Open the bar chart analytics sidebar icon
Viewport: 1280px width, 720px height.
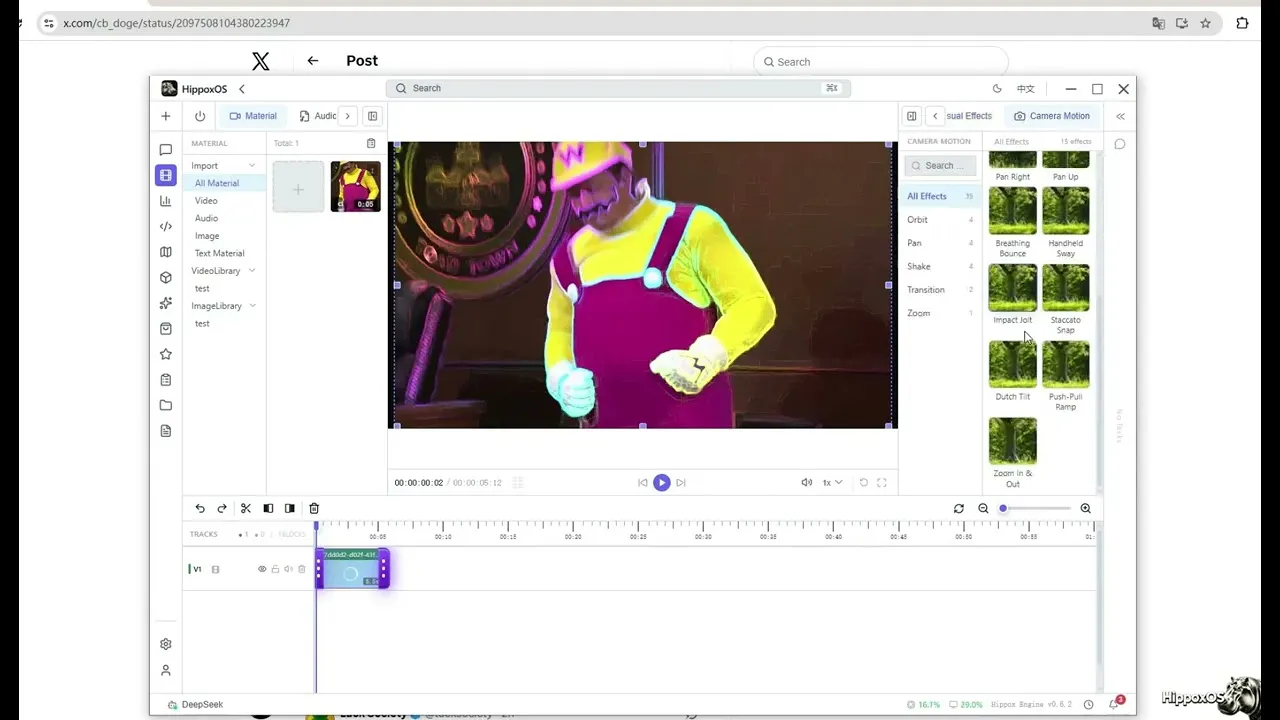(166, 201)
